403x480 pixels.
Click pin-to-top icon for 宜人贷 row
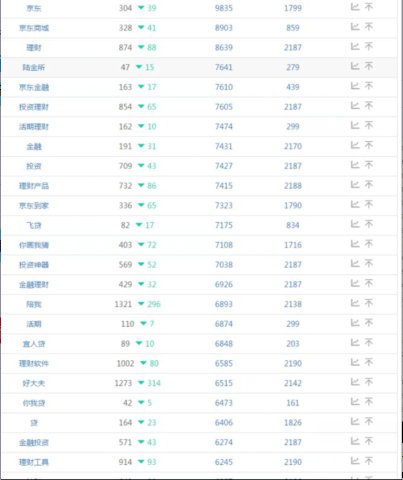[369, 343]
